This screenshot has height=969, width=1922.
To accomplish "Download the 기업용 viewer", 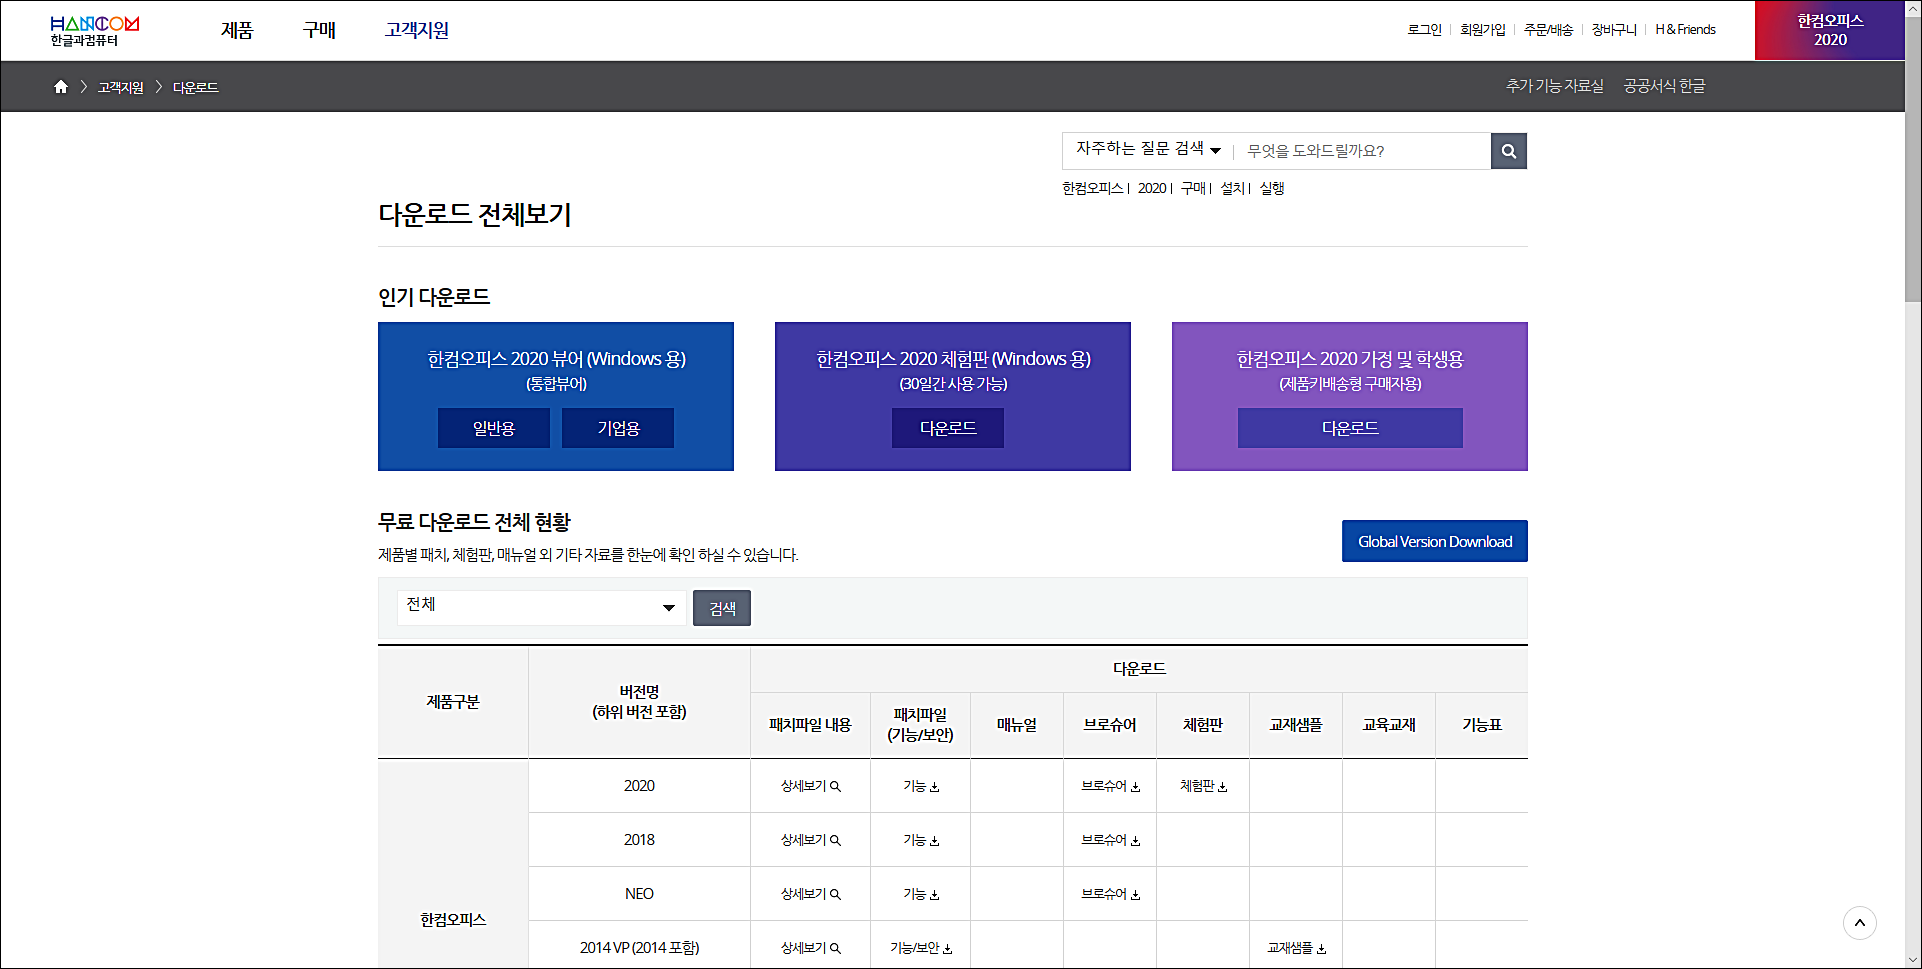I will pyautogui.click(x=618, y=428).
